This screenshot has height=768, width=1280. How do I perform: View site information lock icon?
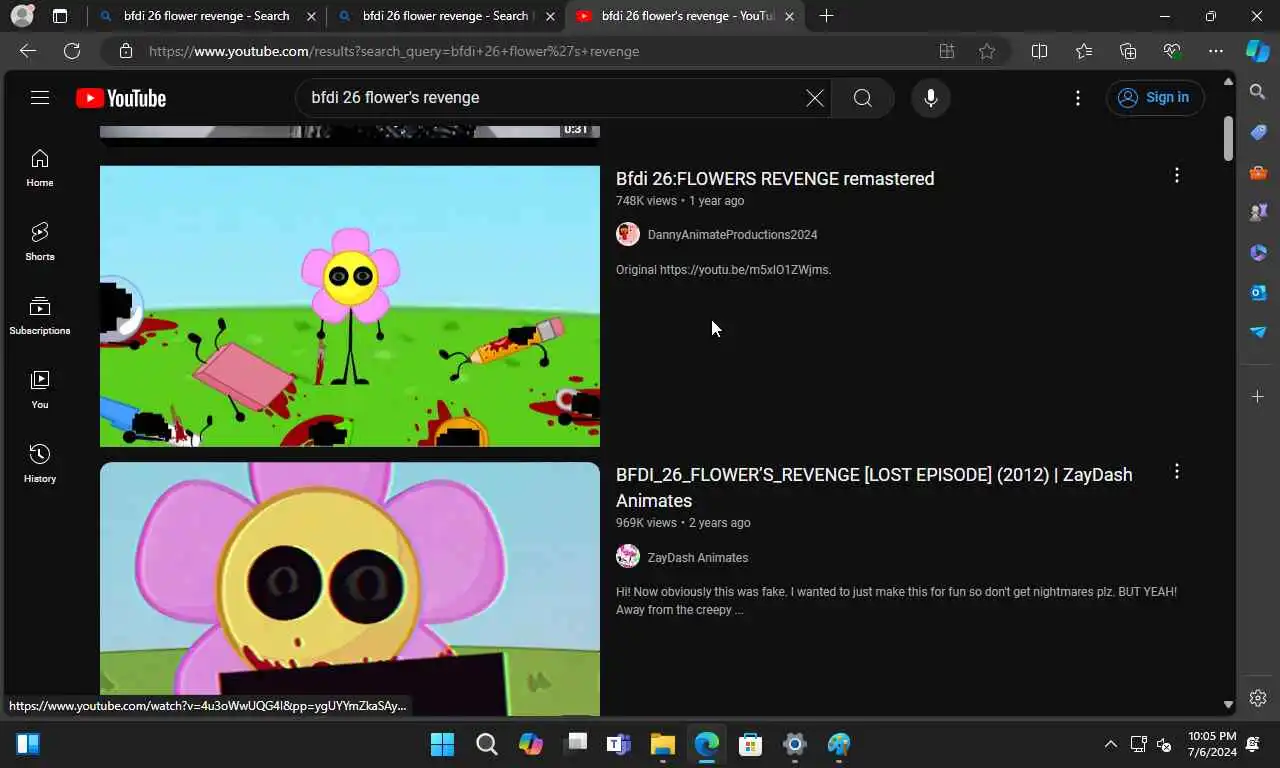[125, 51]
